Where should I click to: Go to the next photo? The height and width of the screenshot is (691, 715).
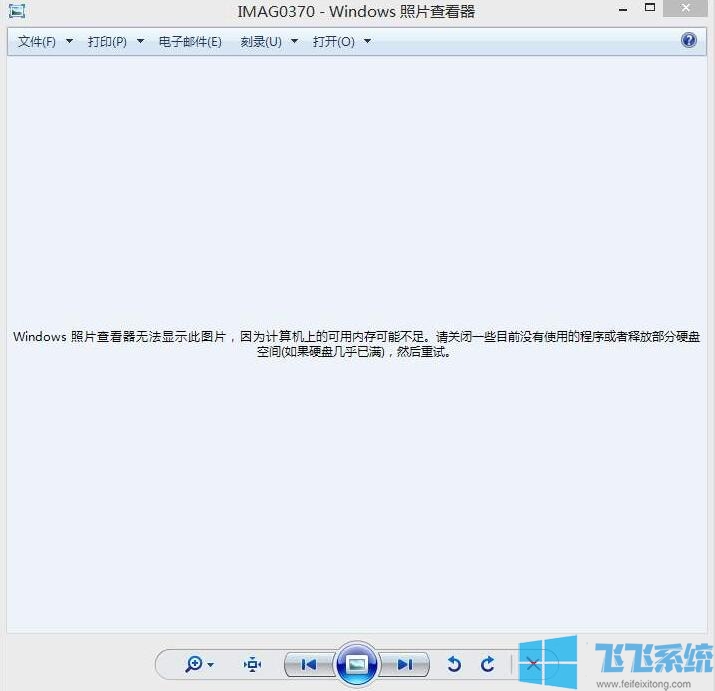[404, 664]
